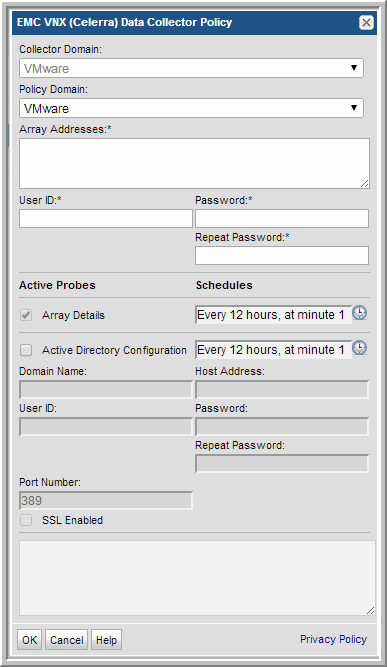
Task: Expand the Collector Domain dropdown
Action: click(x=191, y=68)
